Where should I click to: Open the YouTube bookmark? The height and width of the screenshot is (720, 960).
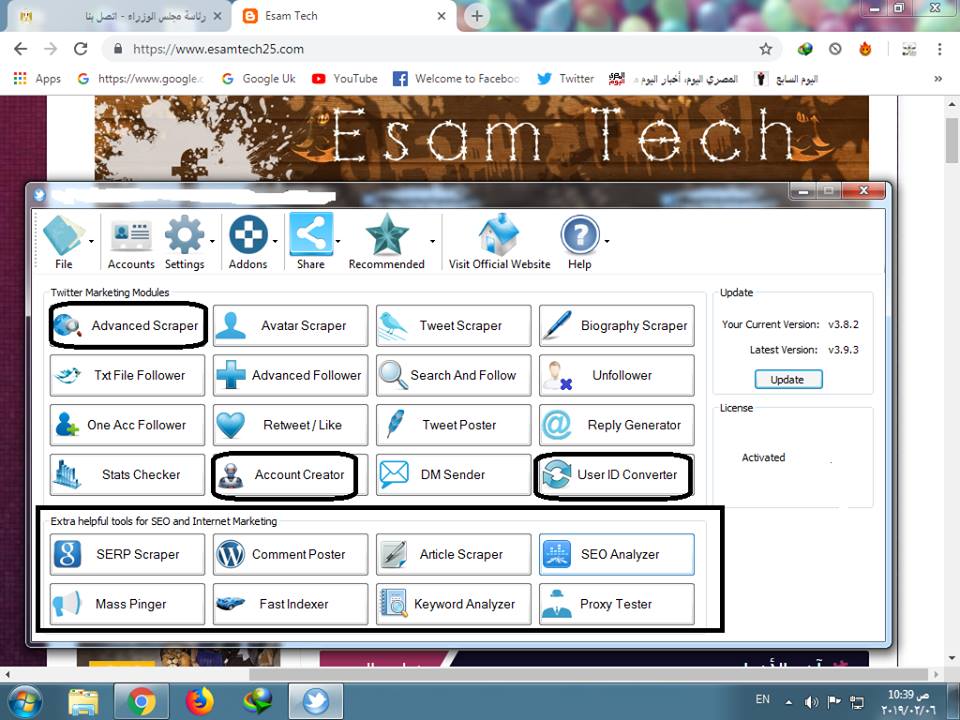click(345, 79)
